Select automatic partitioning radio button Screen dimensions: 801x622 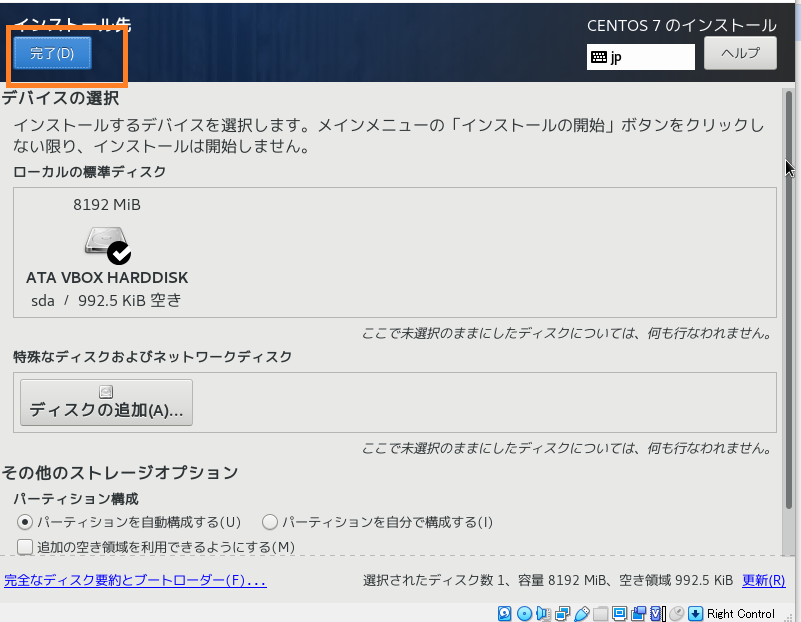click(x=25, y=522)
